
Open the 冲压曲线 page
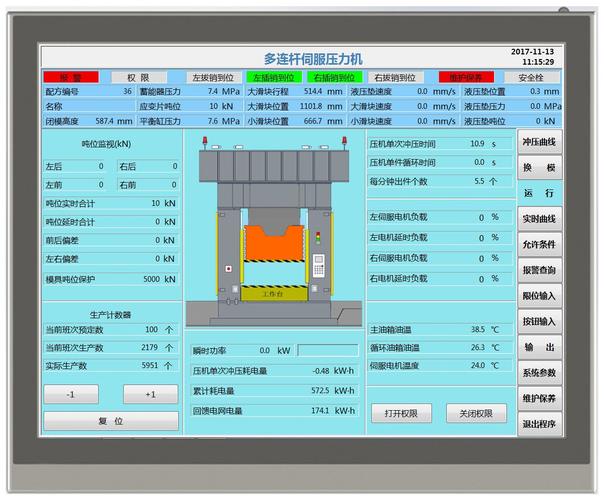(539, 142)
